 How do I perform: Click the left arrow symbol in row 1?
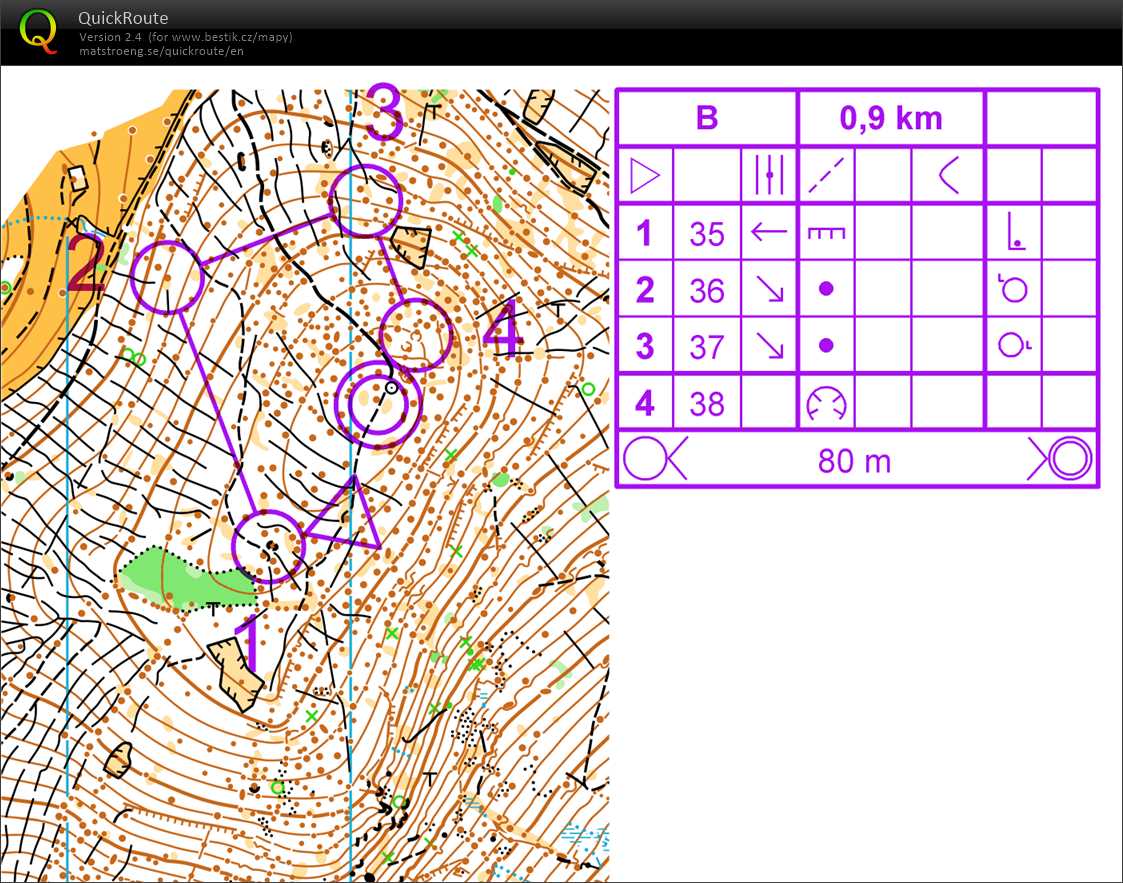click(x=769, y=233)
